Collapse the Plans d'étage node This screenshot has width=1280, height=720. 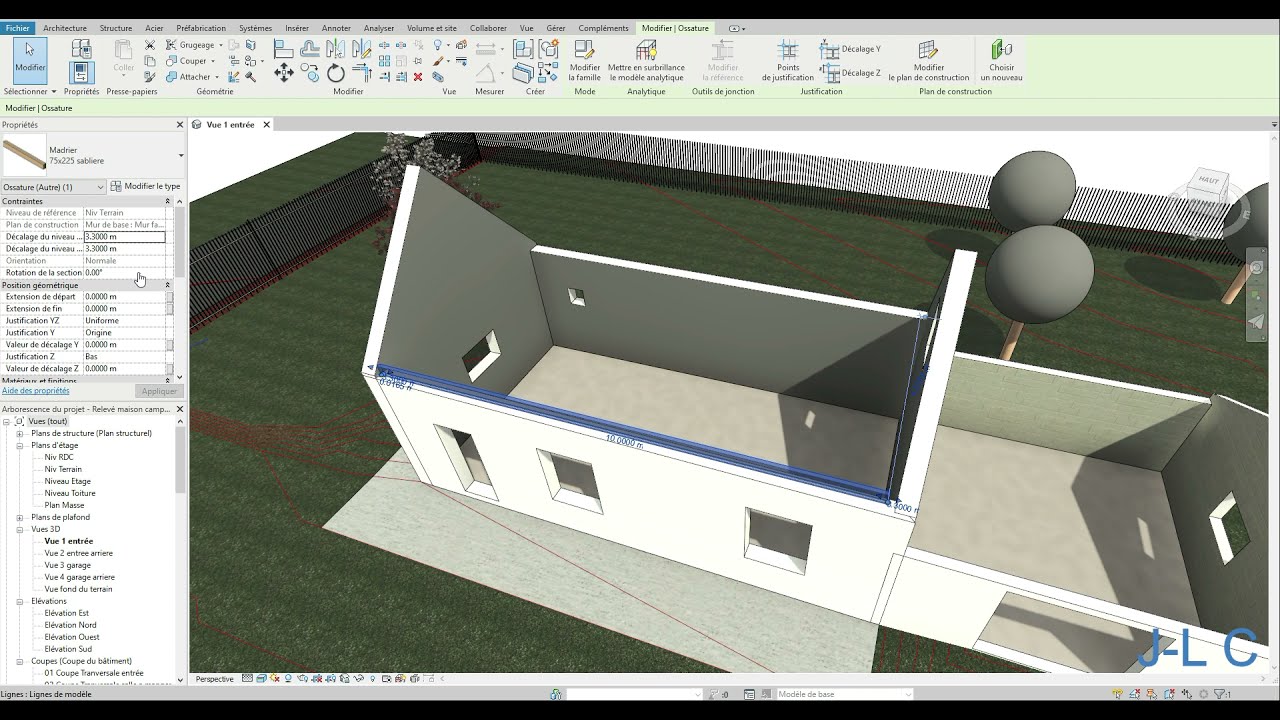20,445
